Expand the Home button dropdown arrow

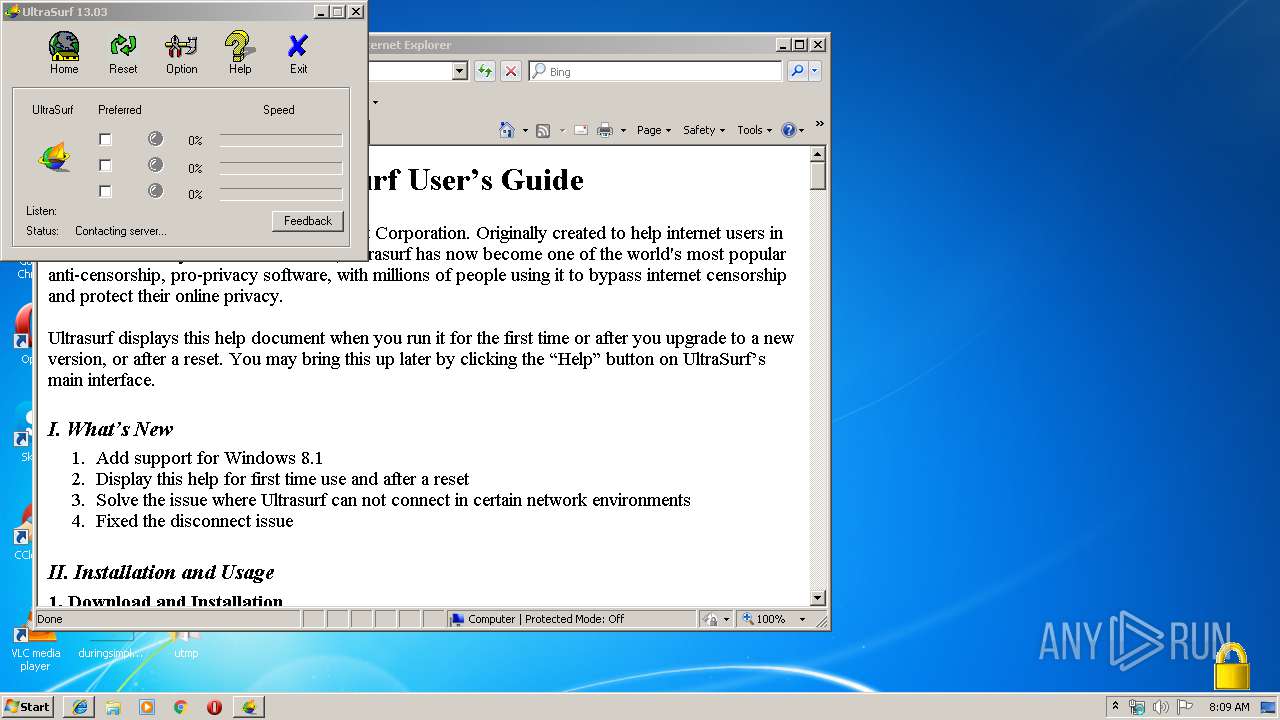tap(524, 130)
